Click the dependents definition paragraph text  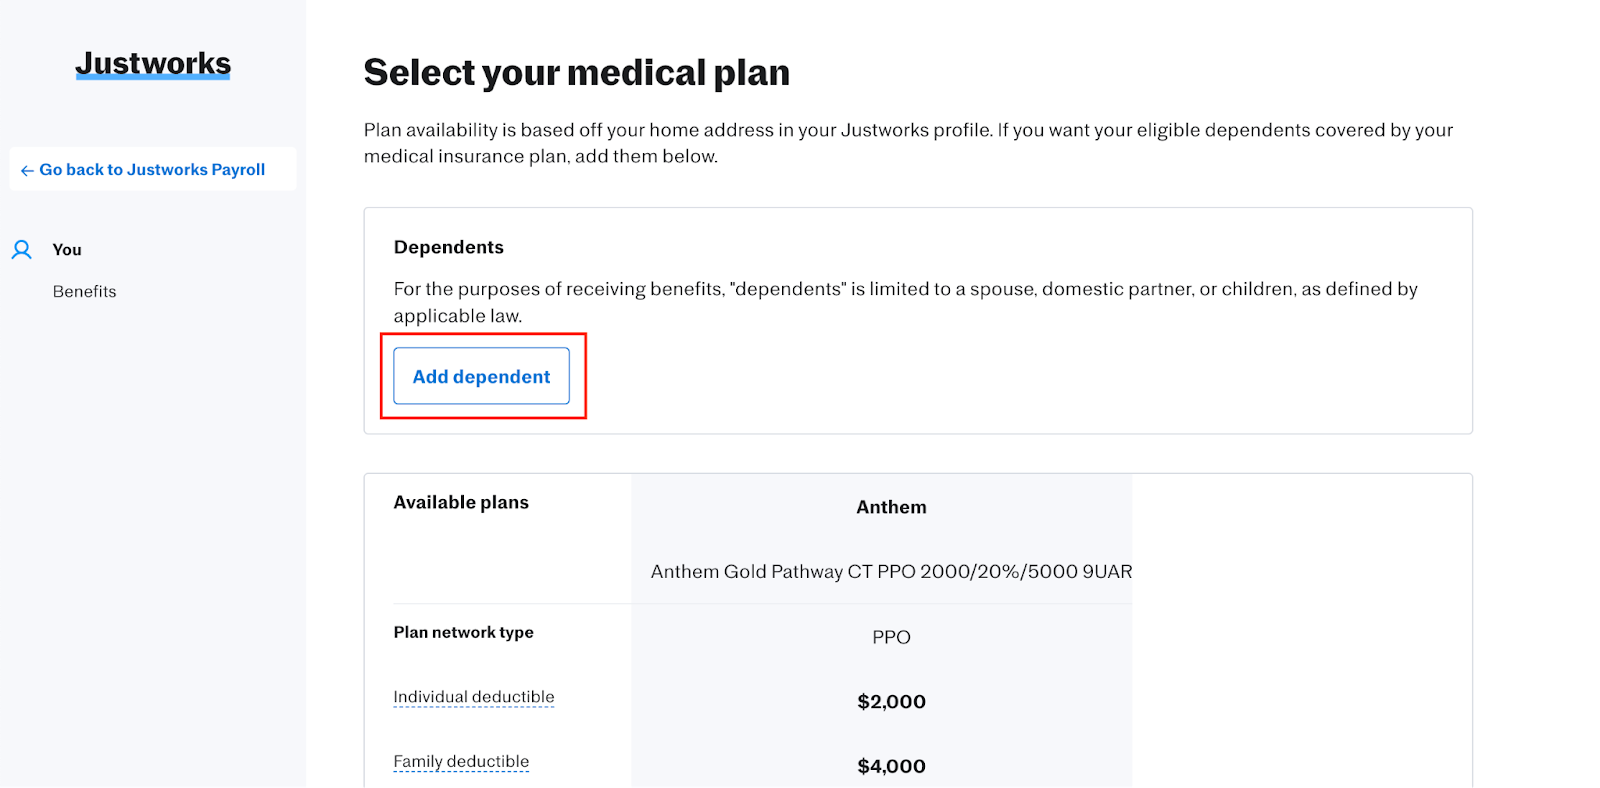[905, 290]
